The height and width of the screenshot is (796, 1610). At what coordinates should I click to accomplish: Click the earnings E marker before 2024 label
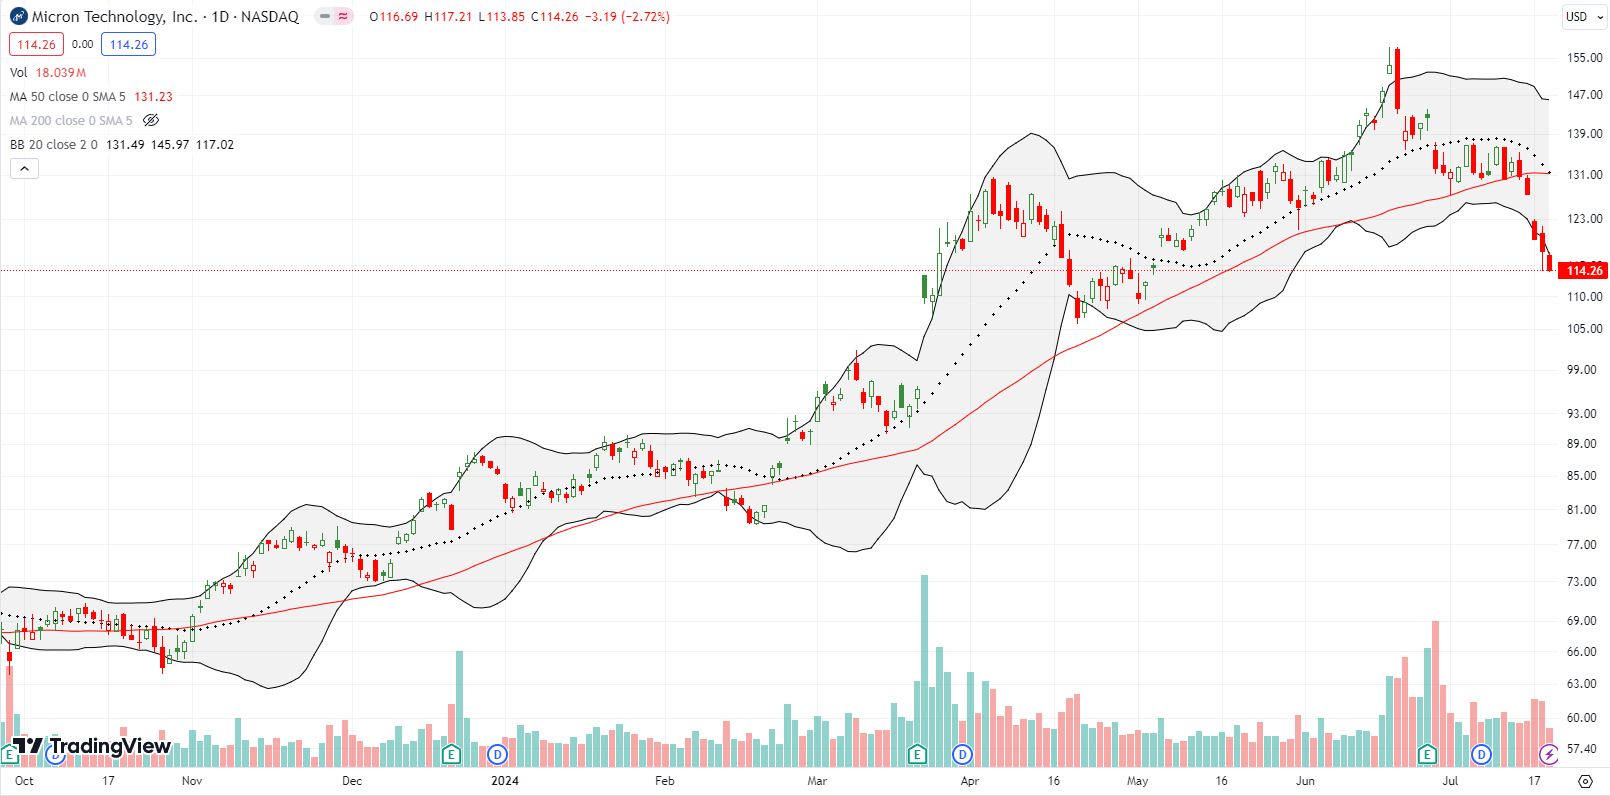tap(451, 754)
